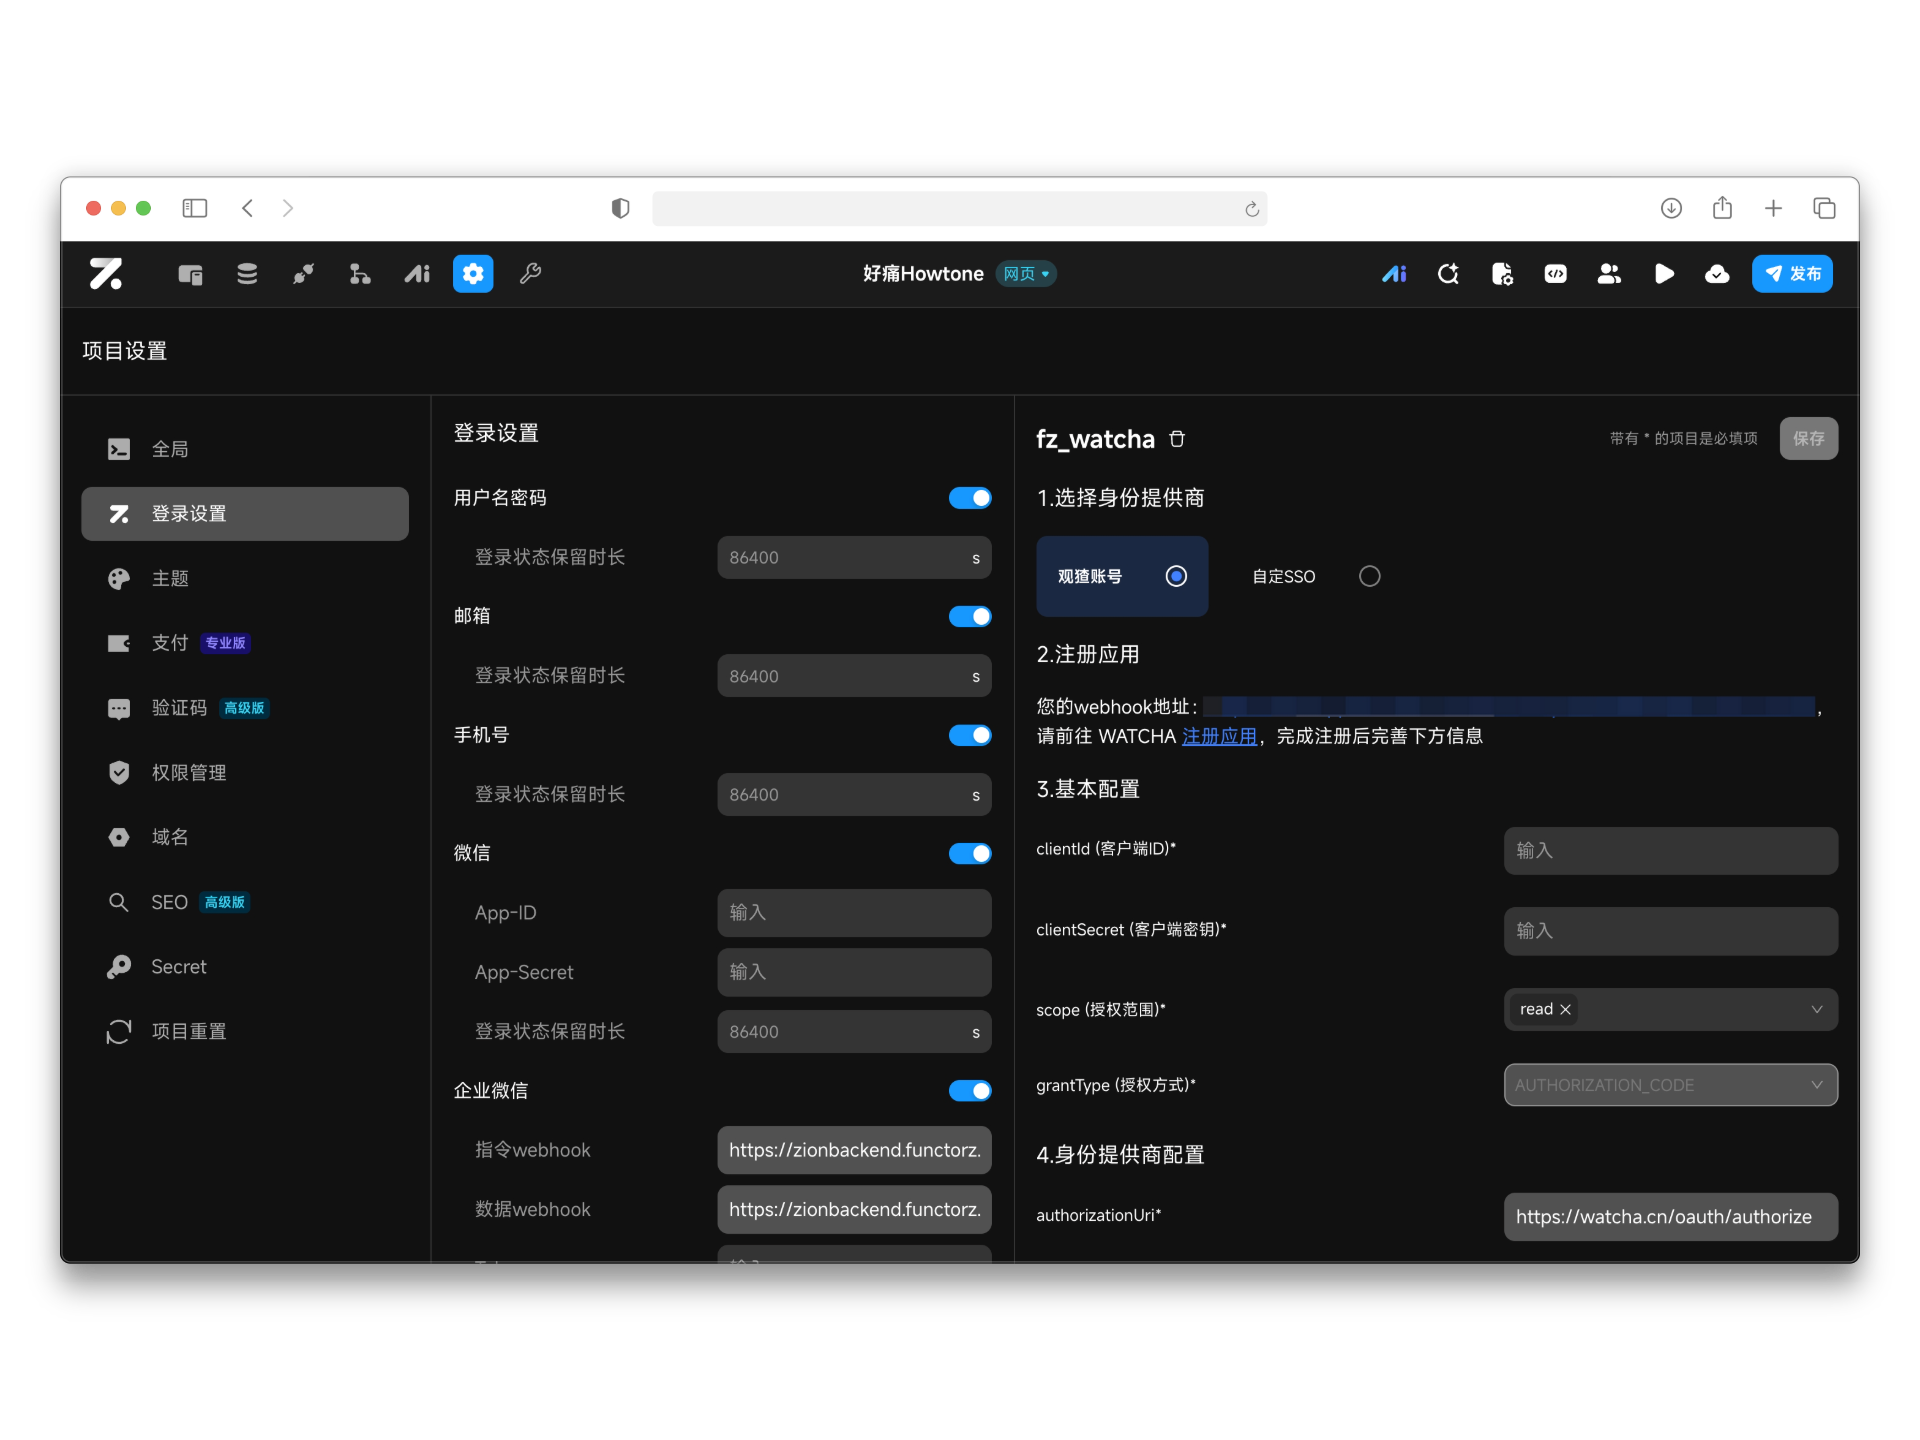Click the refresh sparkle icon in top bar

[x=1448, y=274]
